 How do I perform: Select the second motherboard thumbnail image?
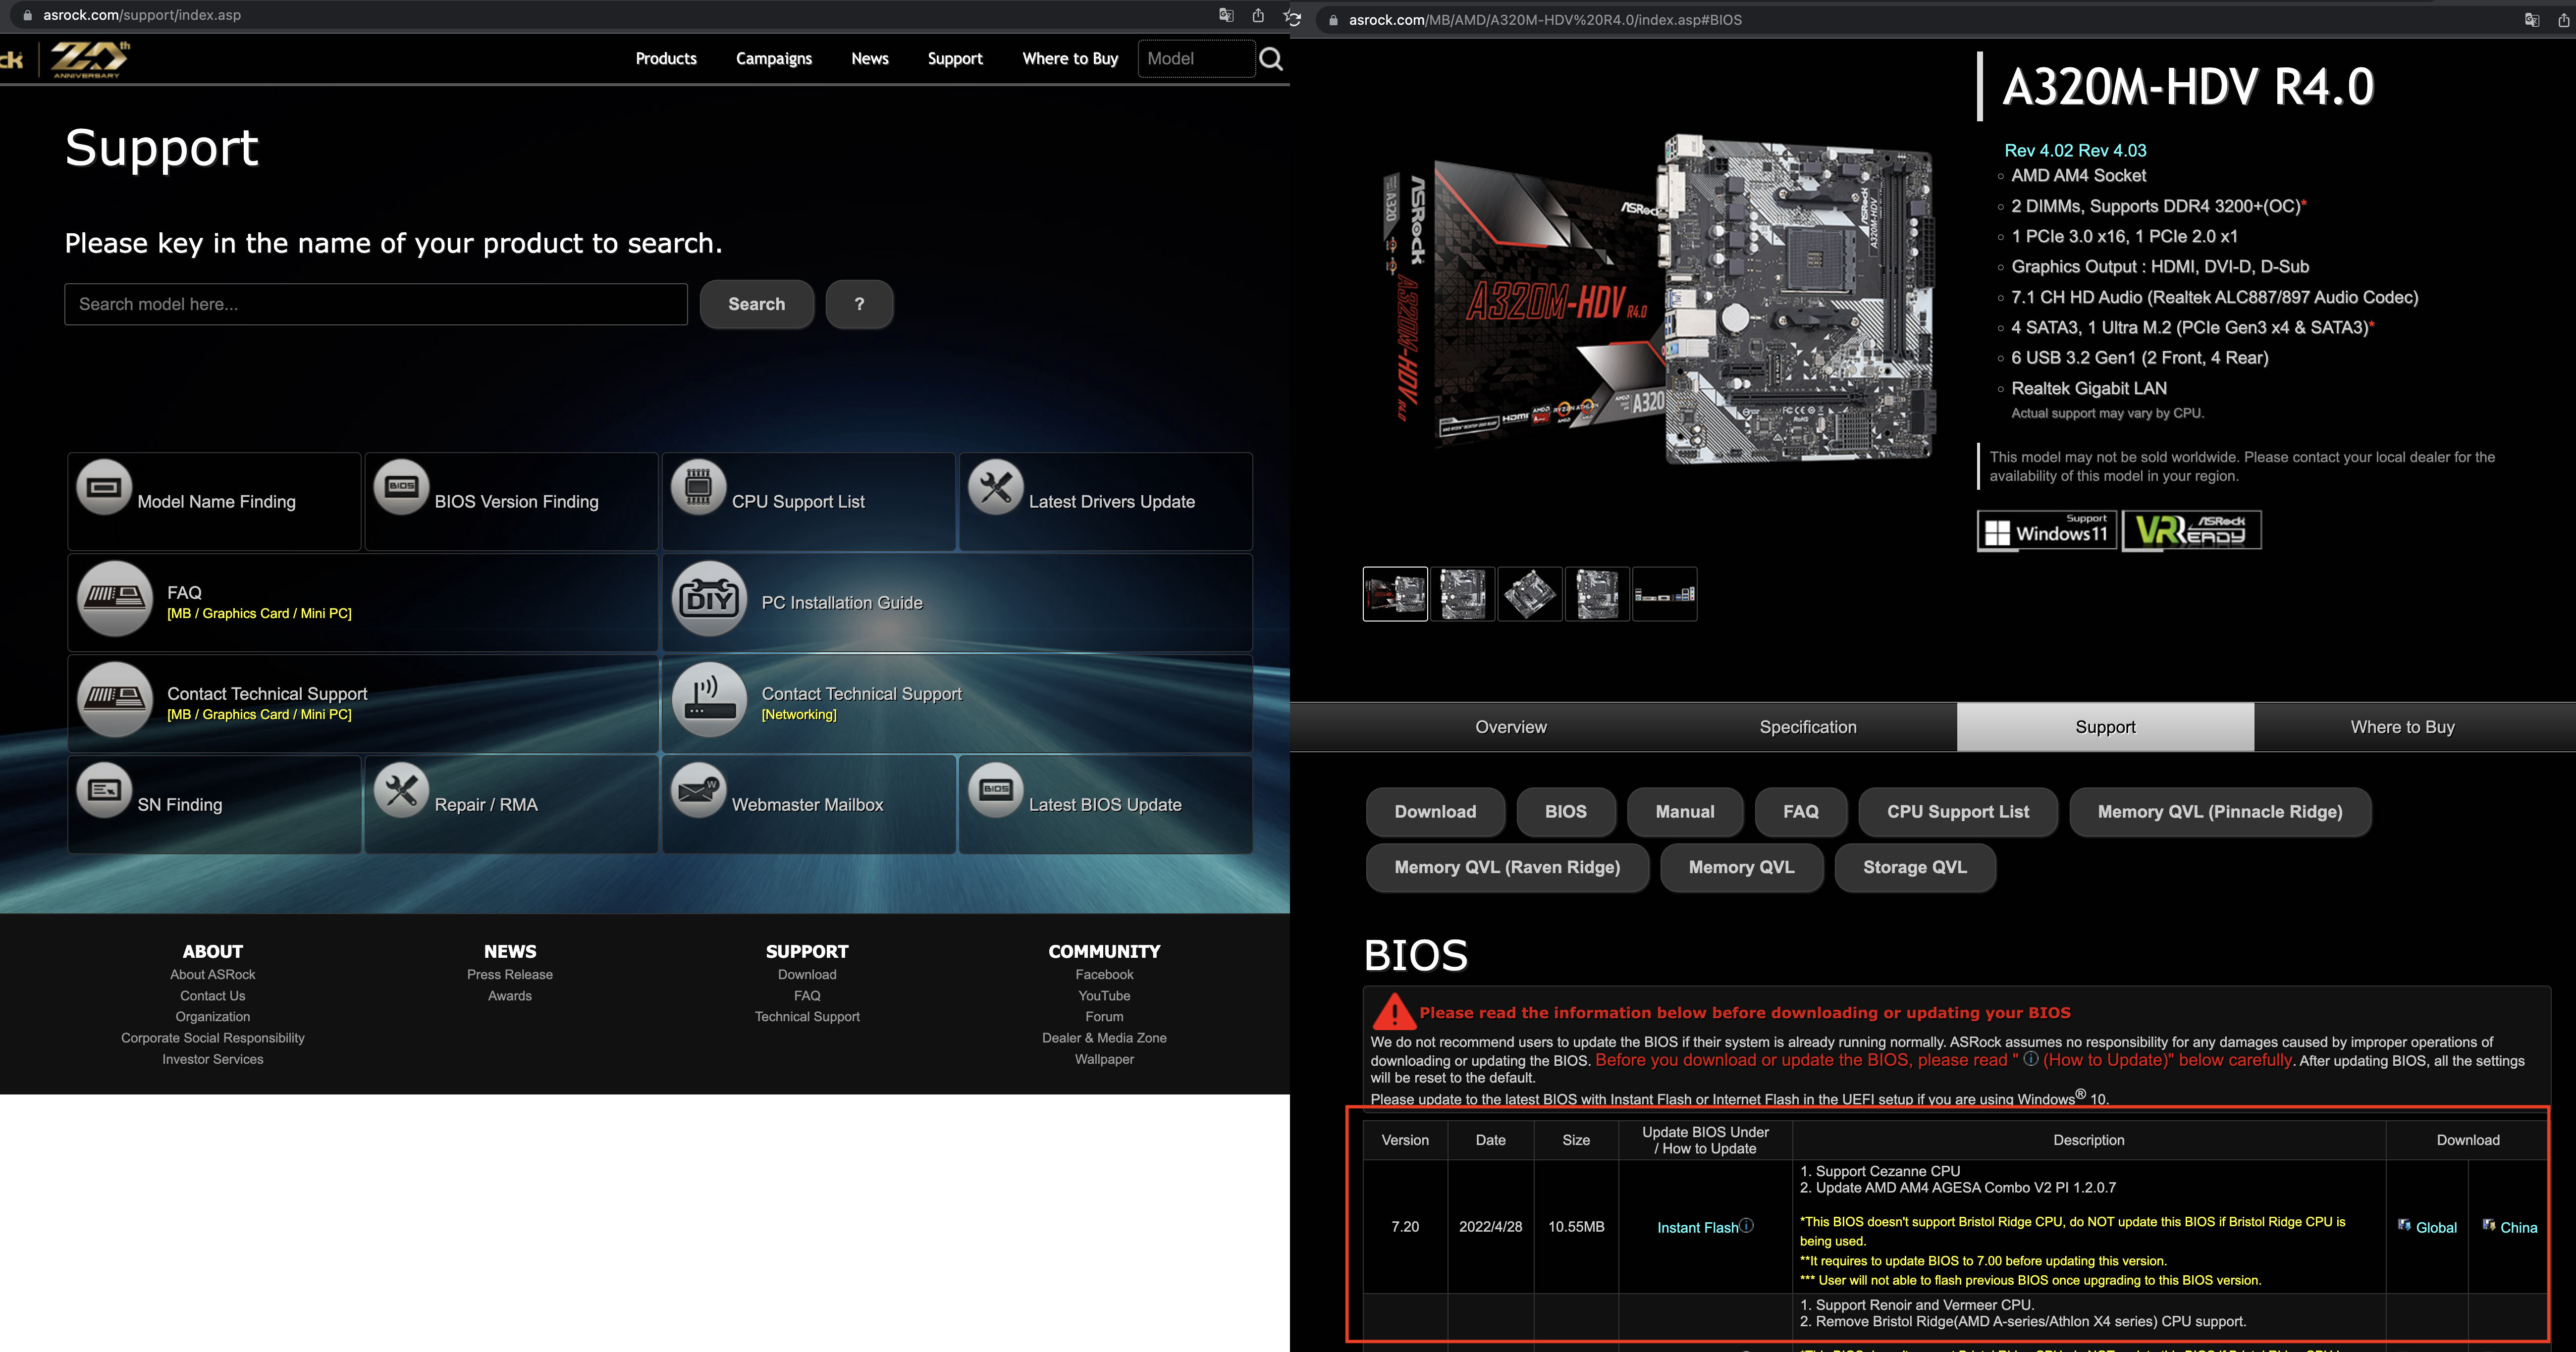[x=1462, y=594]
